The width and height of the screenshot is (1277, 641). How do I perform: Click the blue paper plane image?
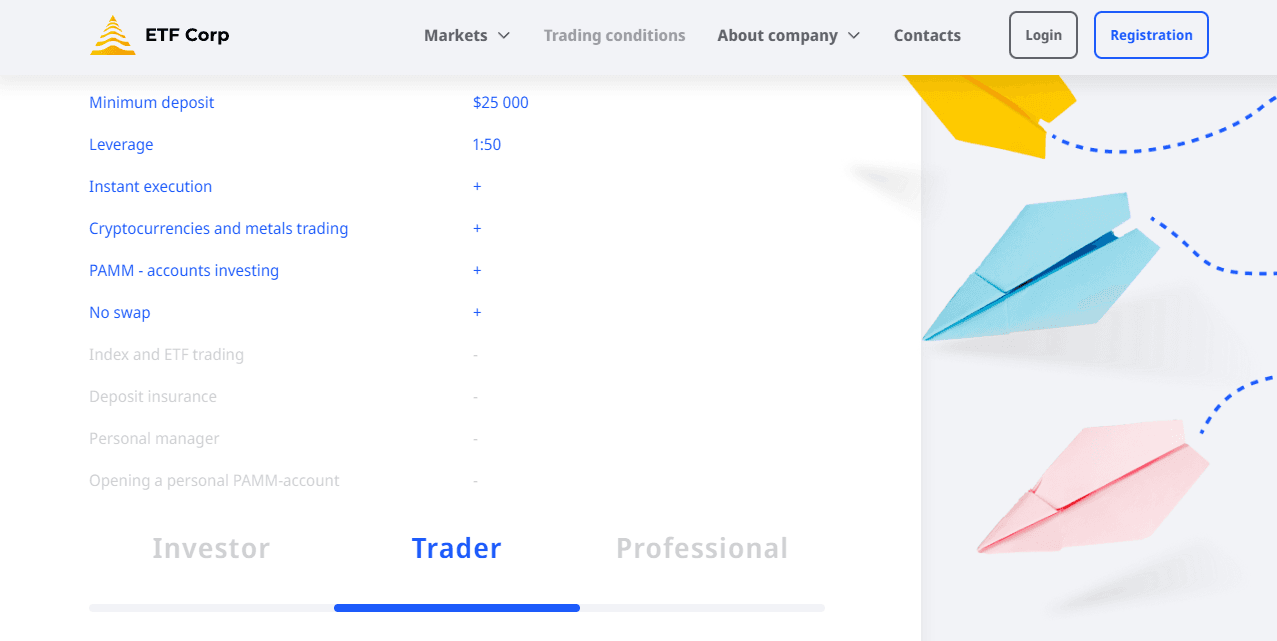tap(1040, 270)
